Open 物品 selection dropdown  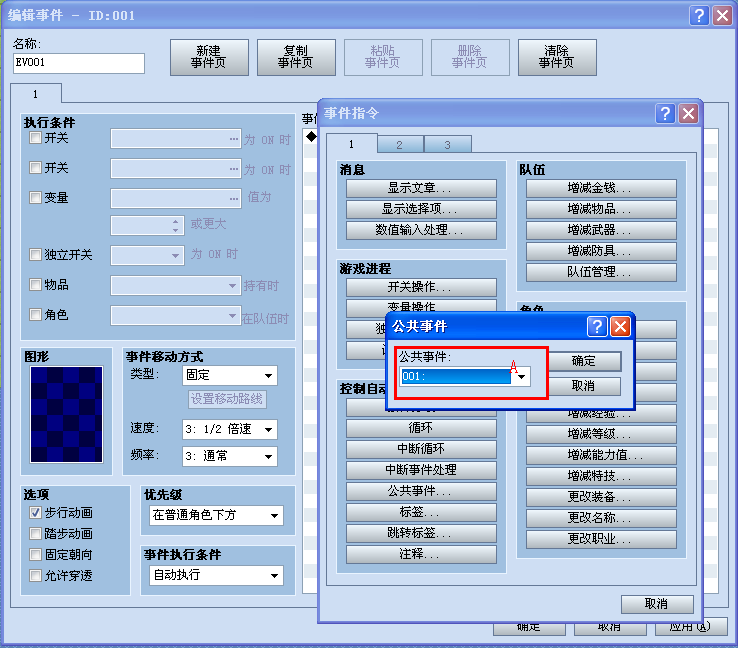coord(176,286)
